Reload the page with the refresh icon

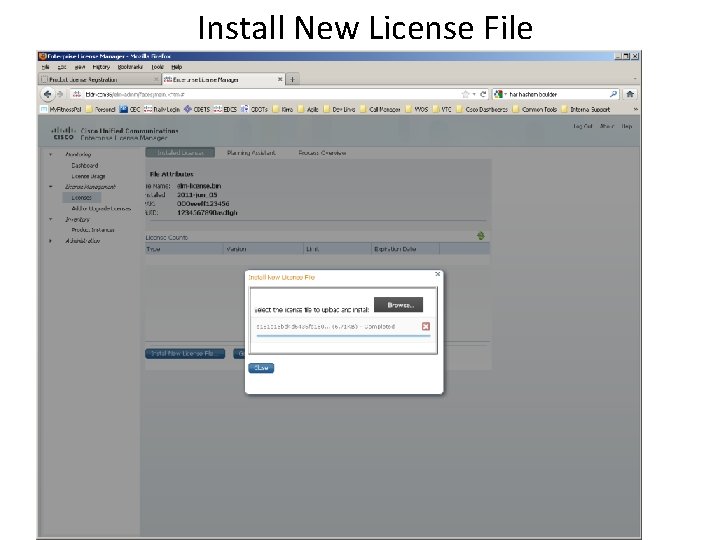click(483, 94)
